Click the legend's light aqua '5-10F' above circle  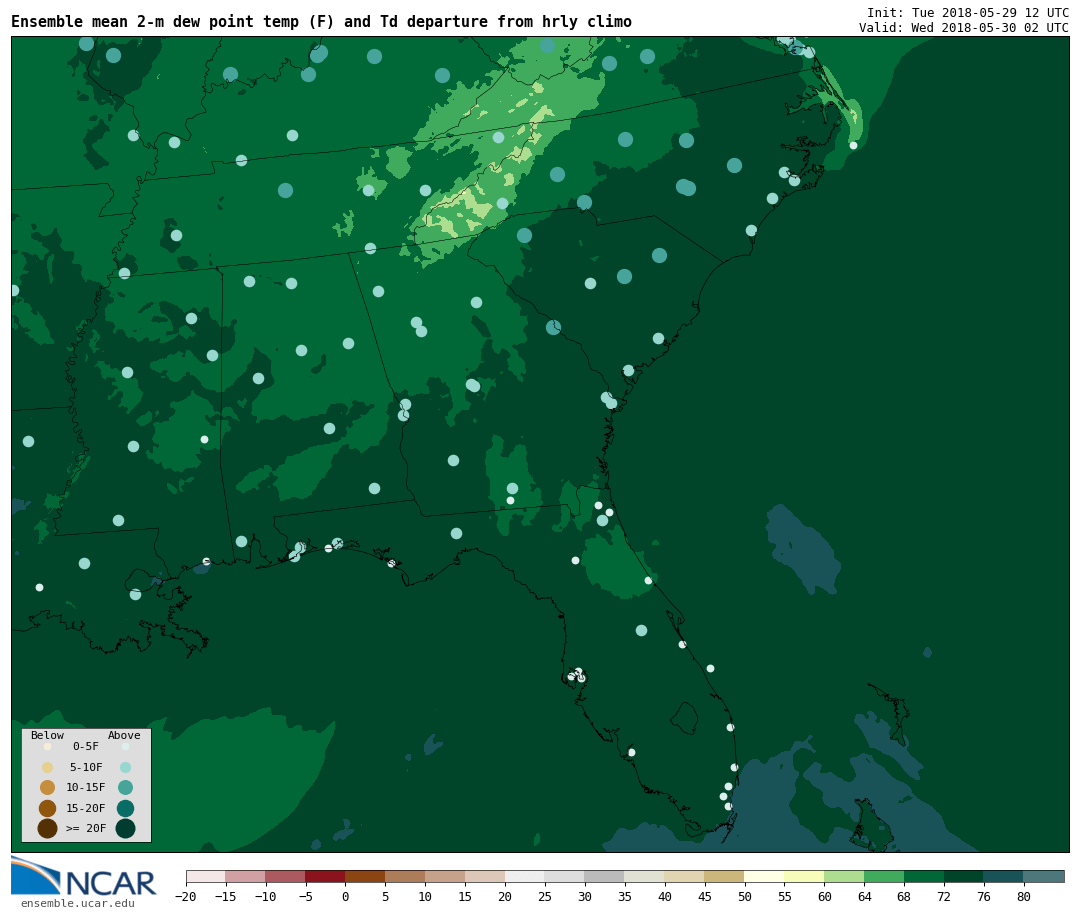125,768
